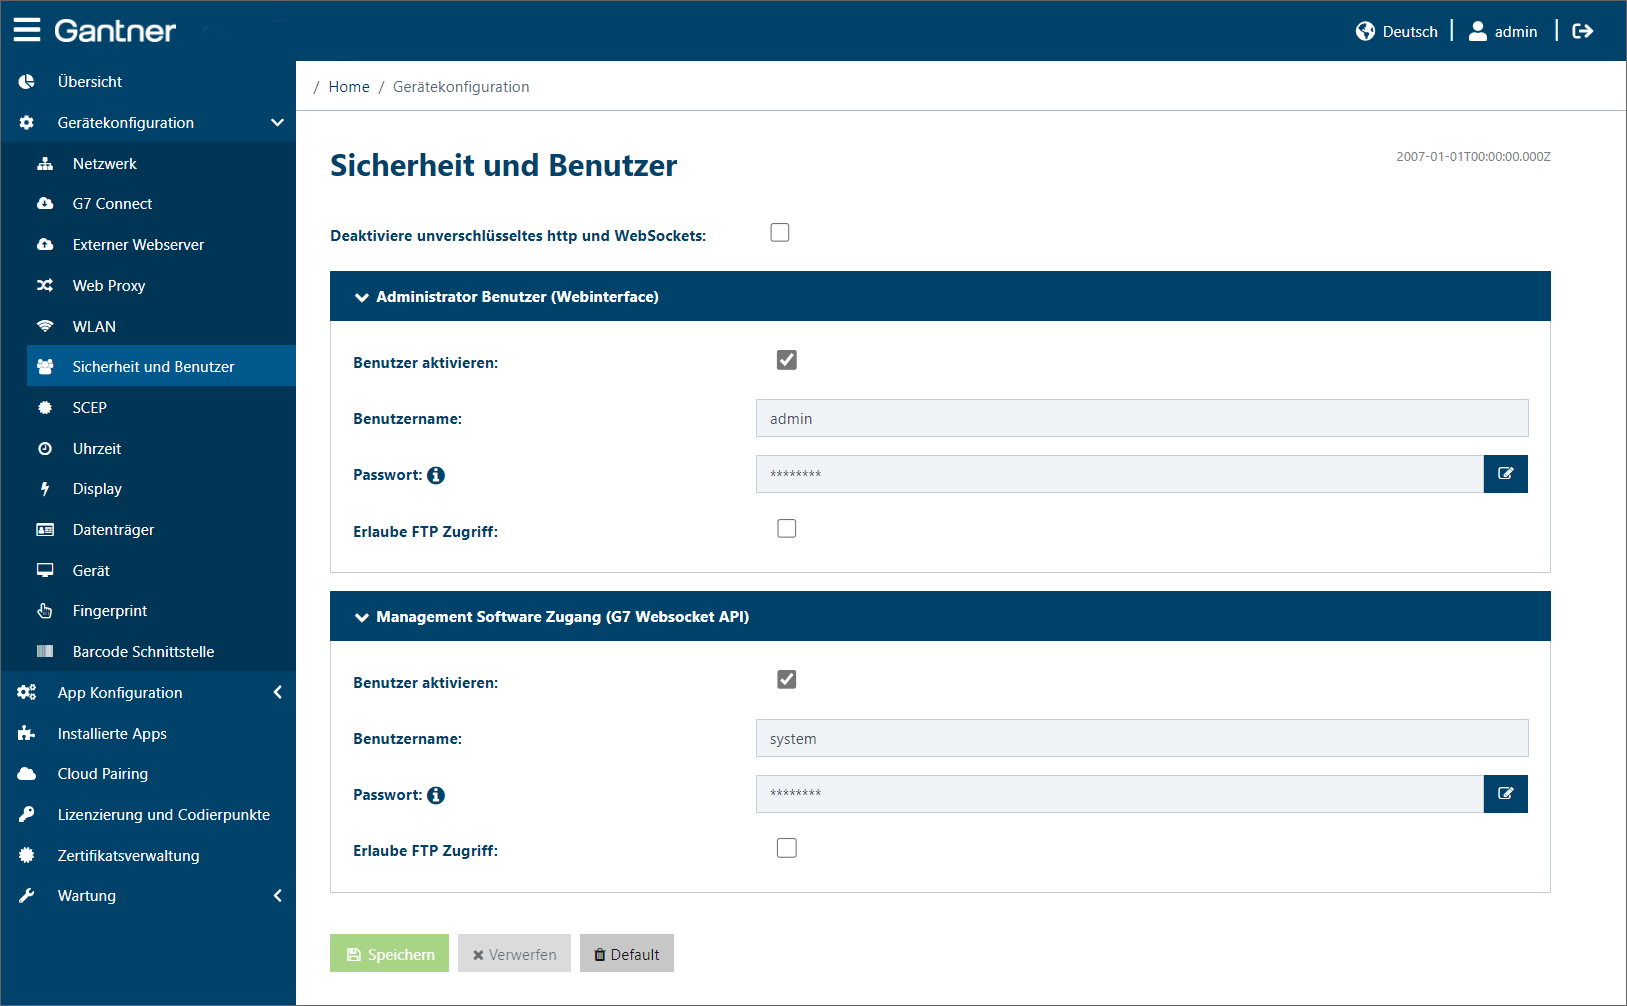Click the Fingerprint sidebar icon

(x=45, y=611)
